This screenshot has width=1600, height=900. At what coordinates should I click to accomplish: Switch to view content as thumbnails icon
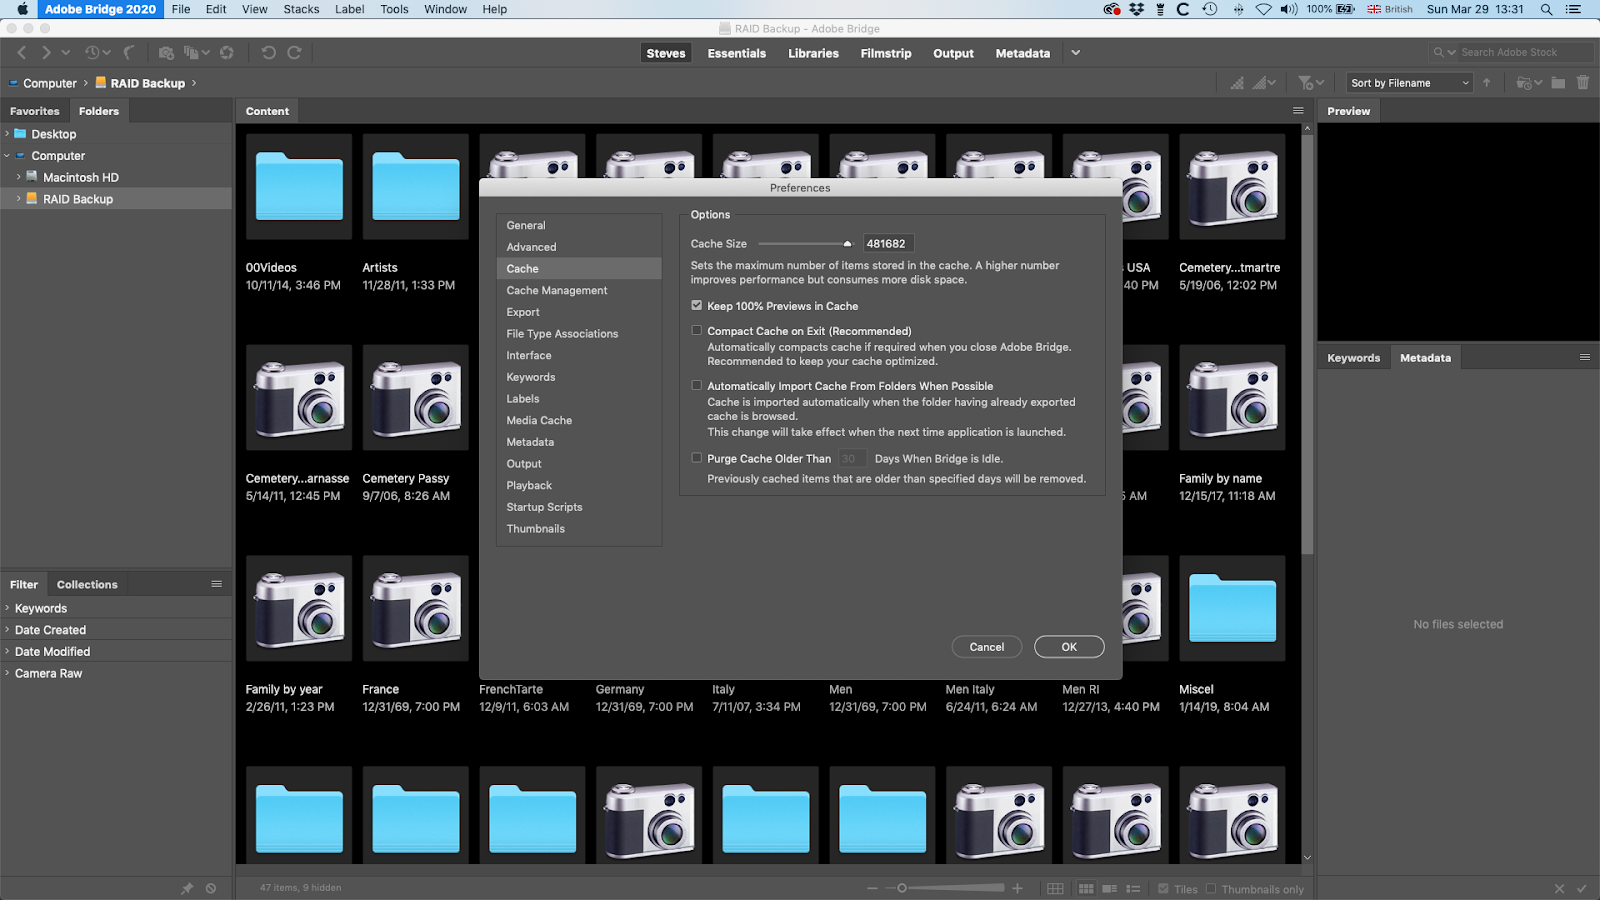(1086, 889)
